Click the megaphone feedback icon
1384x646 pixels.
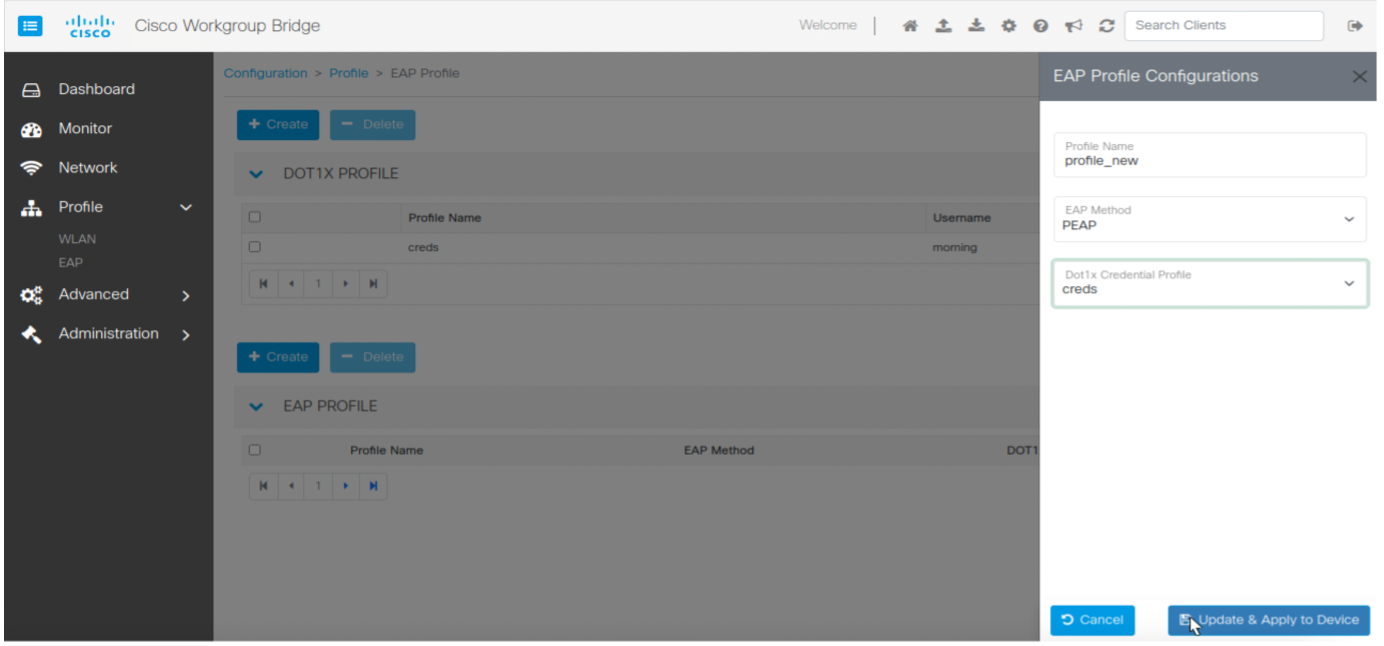click(1074, 26)
